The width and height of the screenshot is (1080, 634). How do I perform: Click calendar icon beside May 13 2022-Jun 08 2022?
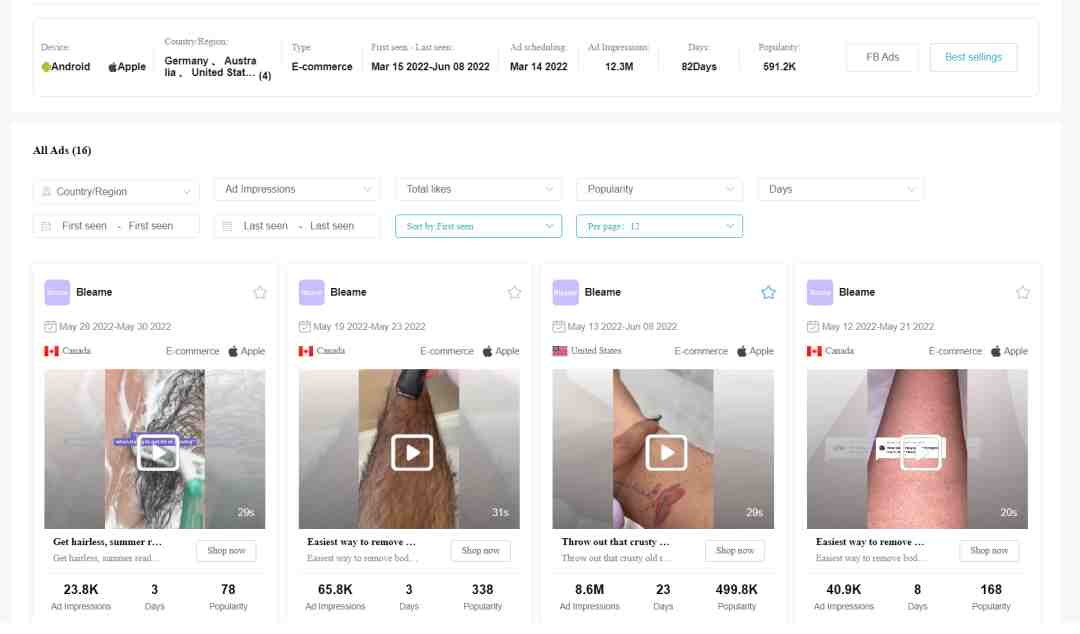point(559,327)
